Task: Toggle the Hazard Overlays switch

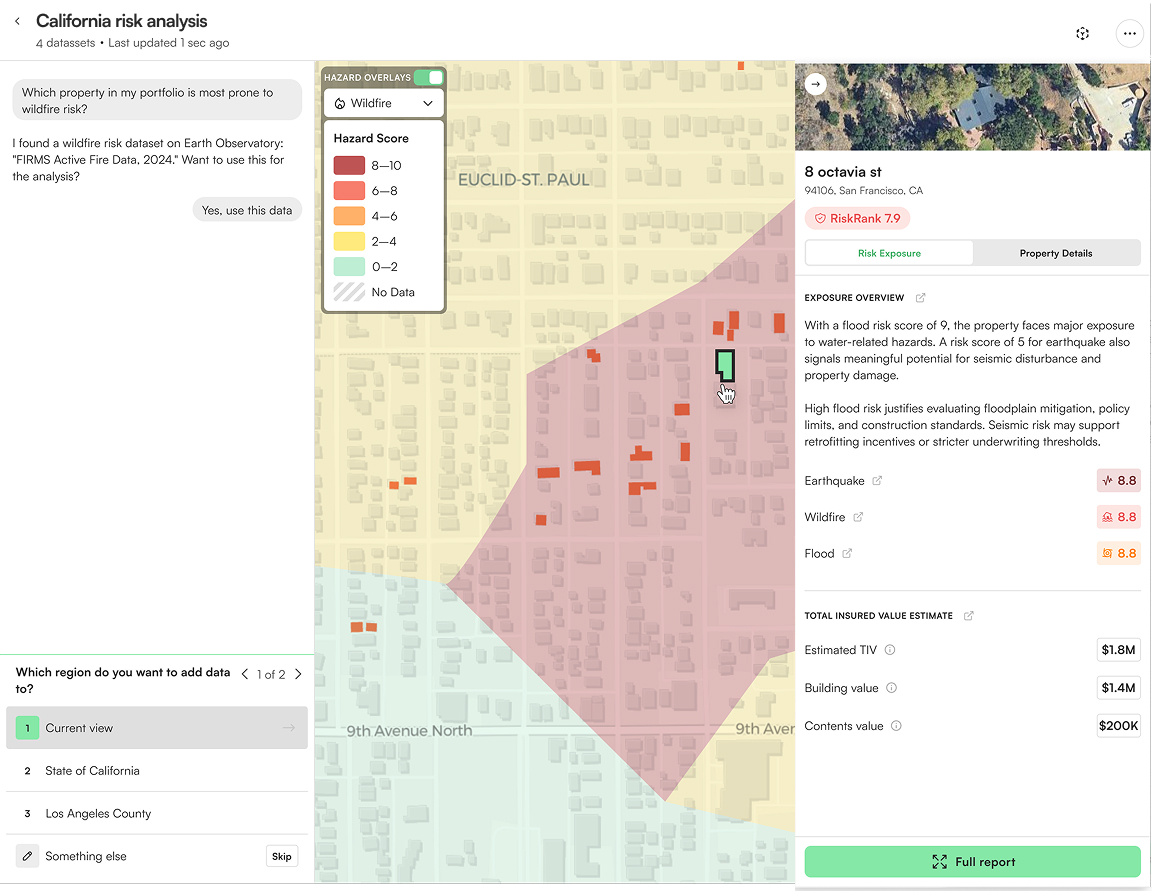Action: click(x=428, y=77)
